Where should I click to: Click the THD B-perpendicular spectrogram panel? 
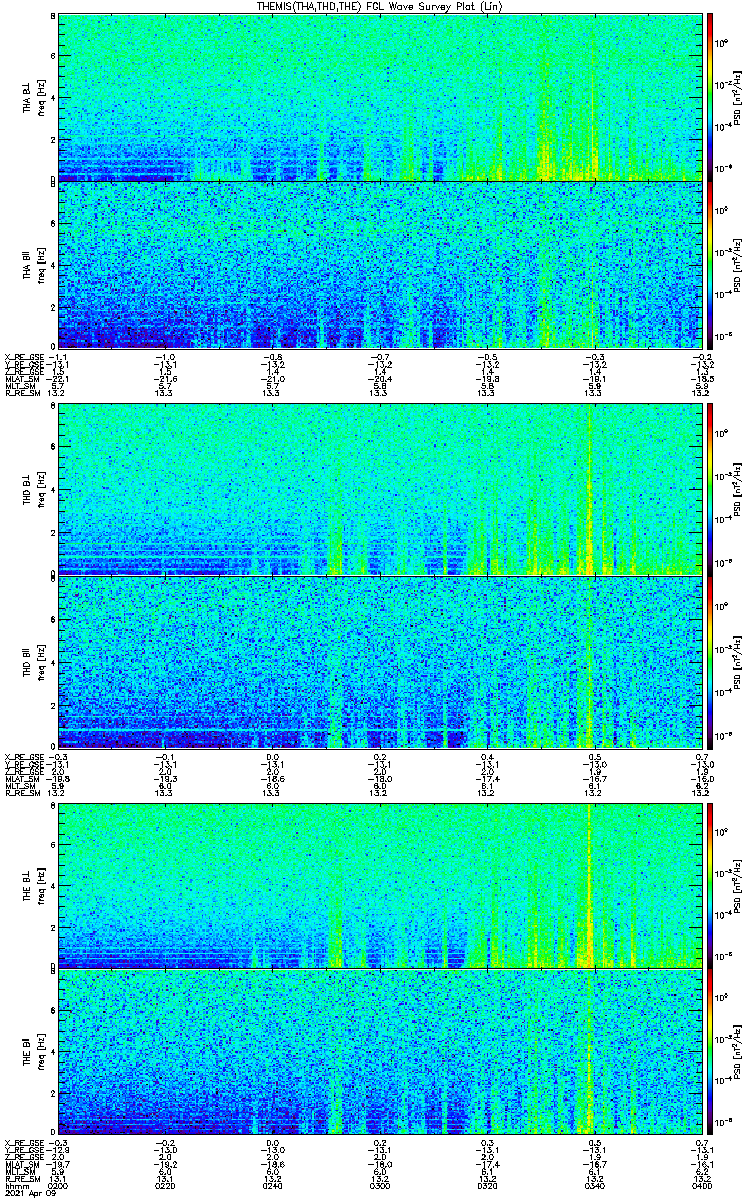(x=381, y=489)
